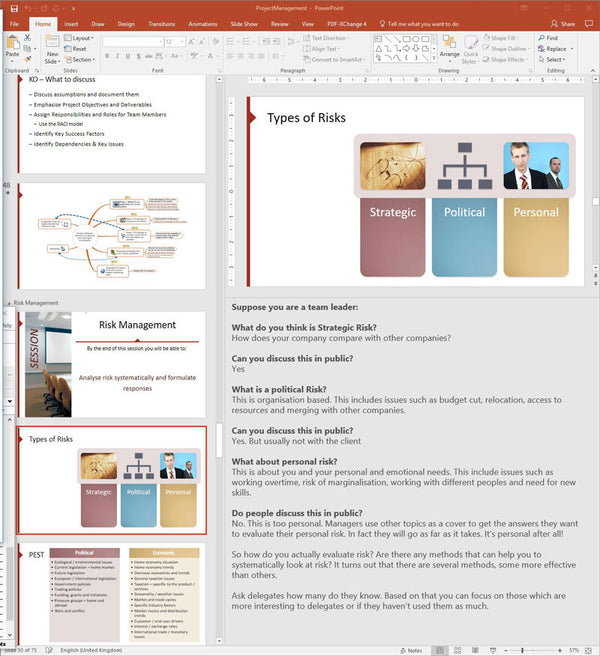Click the Copy icon in Clipboard group
600x656 pixels.
tap(27, 49)
